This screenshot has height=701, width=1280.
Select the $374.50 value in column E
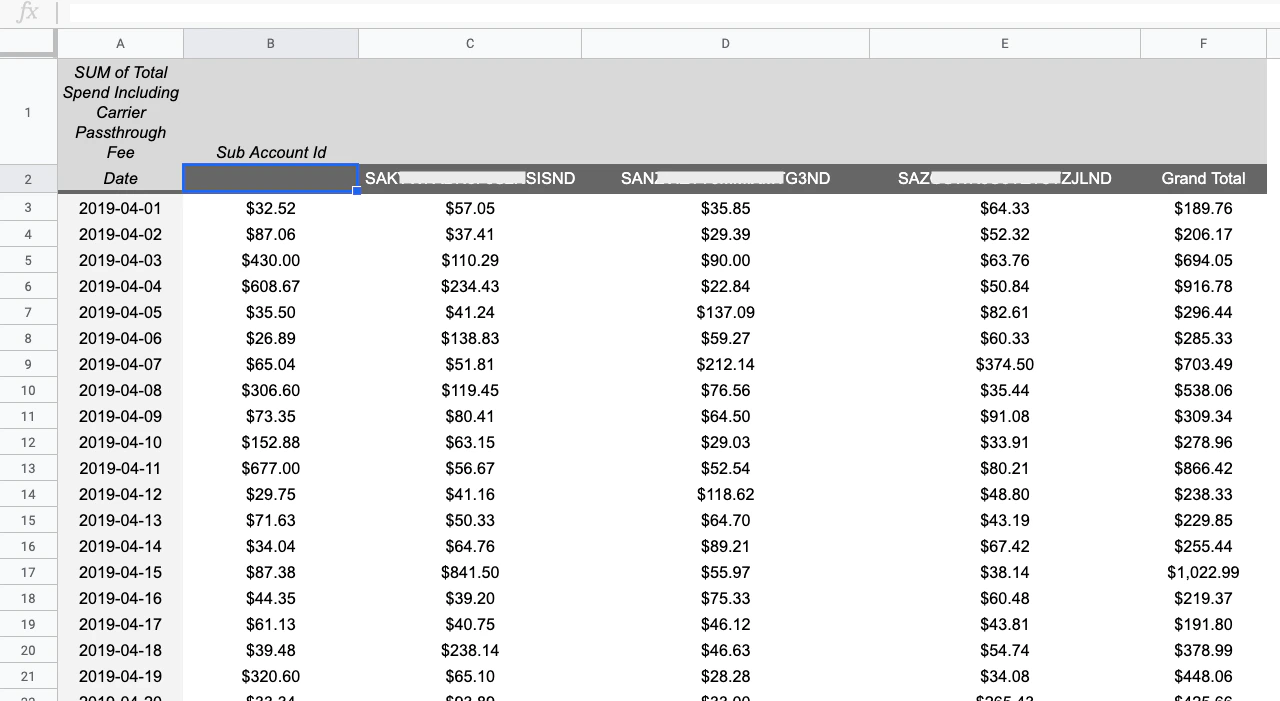(x=1004, y=364)
